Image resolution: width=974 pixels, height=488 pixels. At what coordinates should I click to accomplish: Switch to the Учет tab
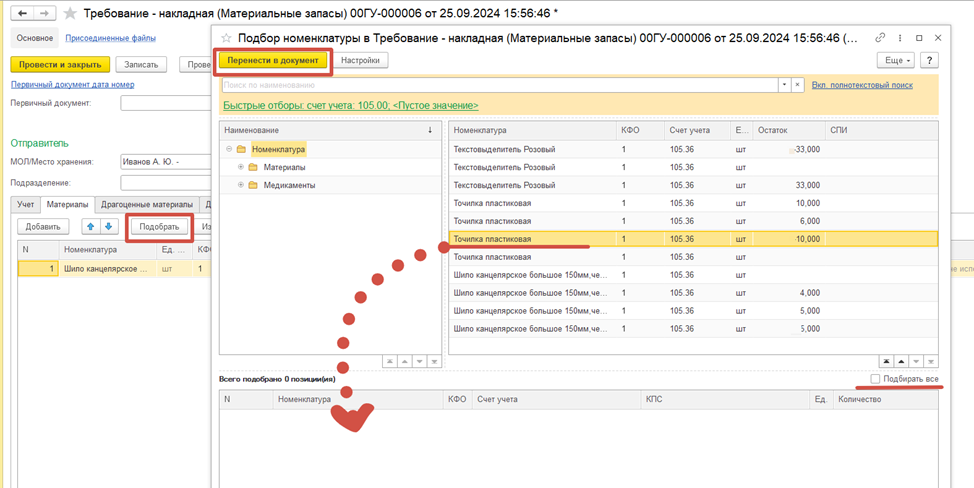pos(25,204)
